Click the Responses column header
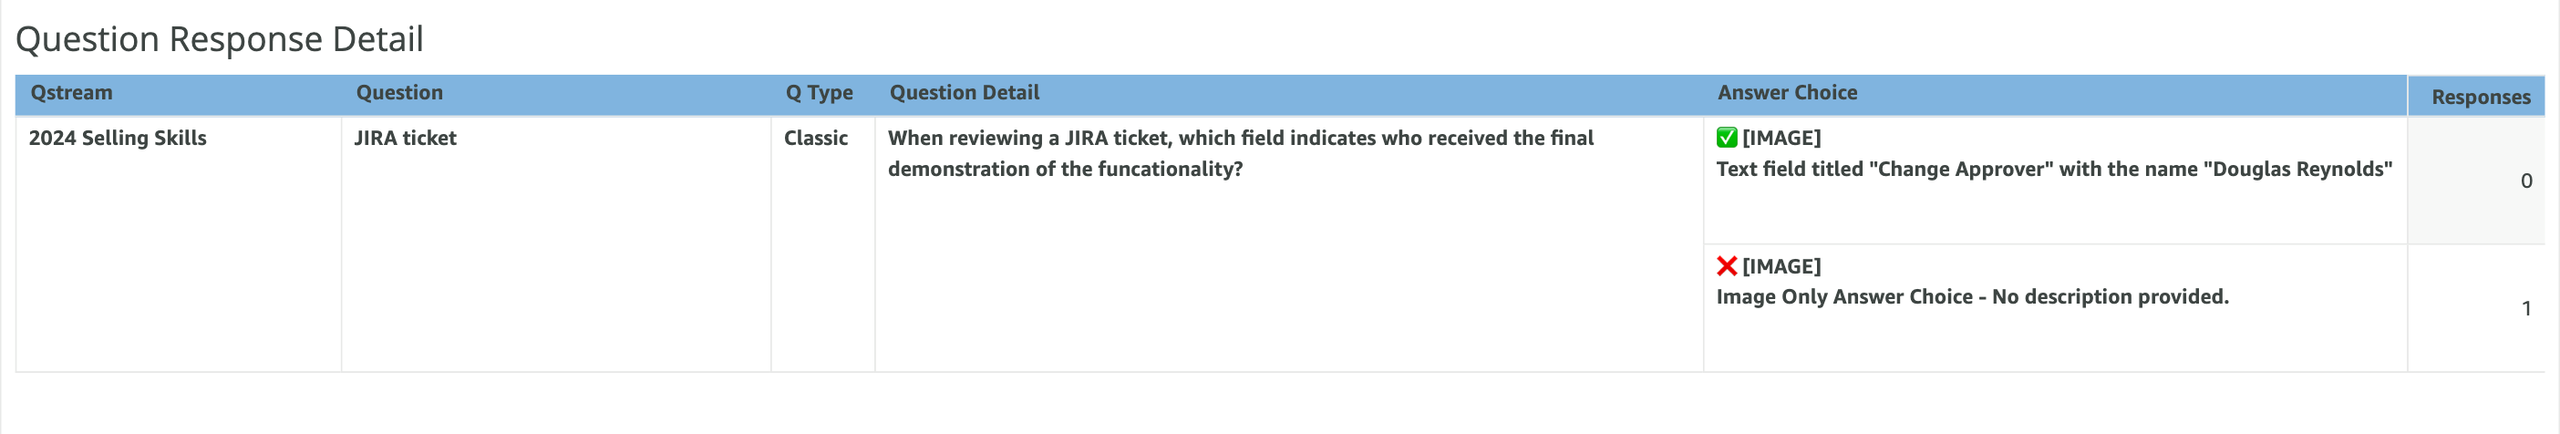The image size is (2560, 434). (2481, 97)
